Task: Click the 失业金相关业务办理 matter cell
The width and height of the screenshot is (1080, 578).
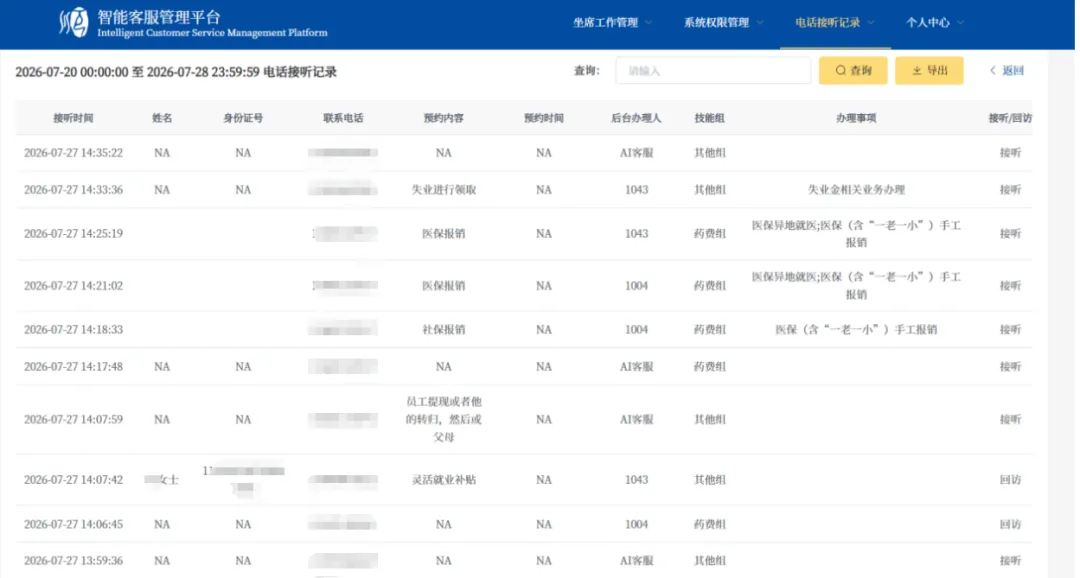Action: (856, 189)
